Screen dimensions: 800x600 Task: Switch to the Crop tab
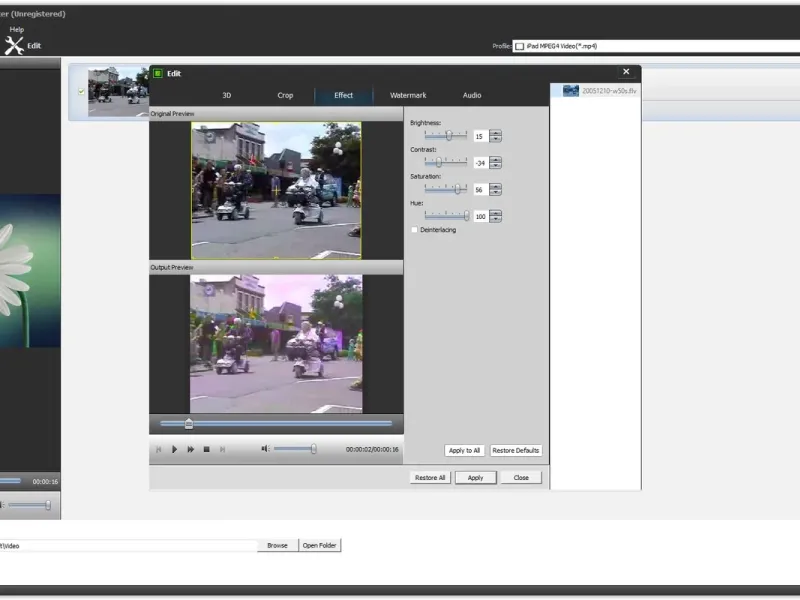tap(285, 95)
